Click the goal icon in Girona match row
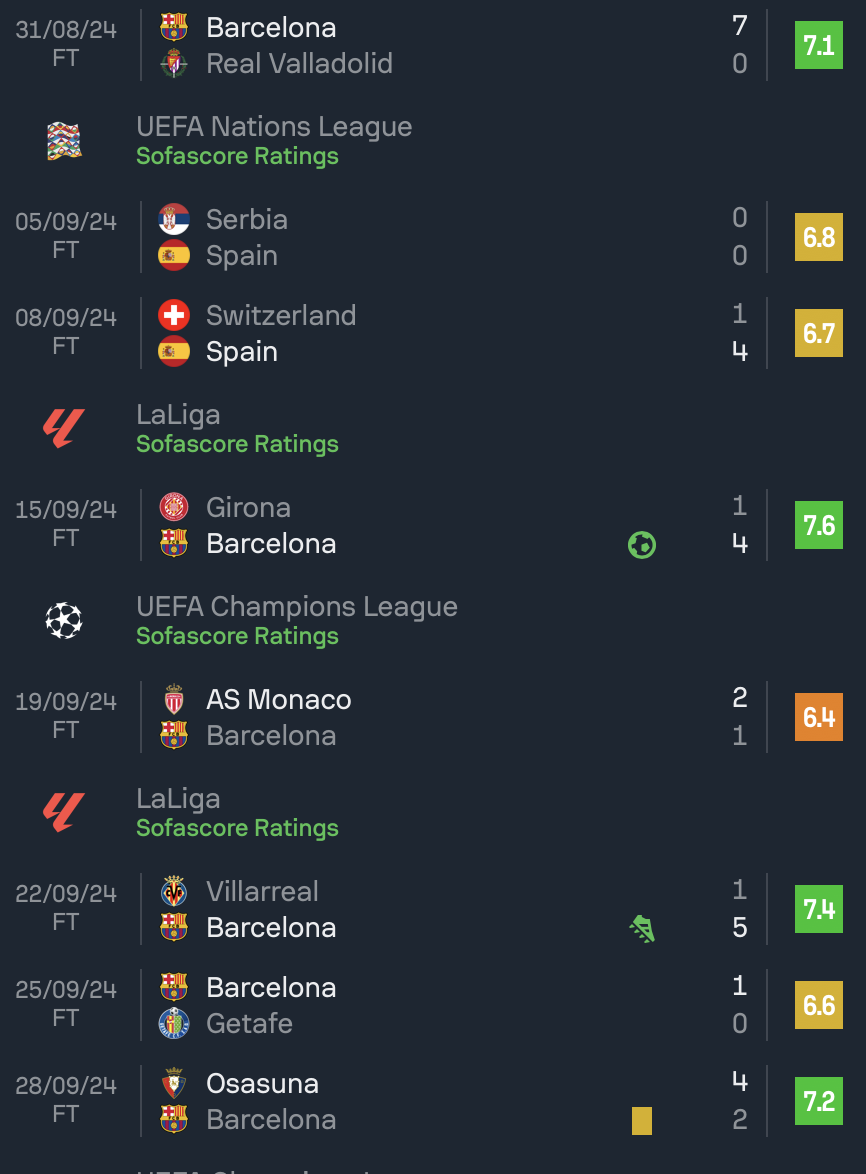The image size is (866, 1174). tap(641, 544)
